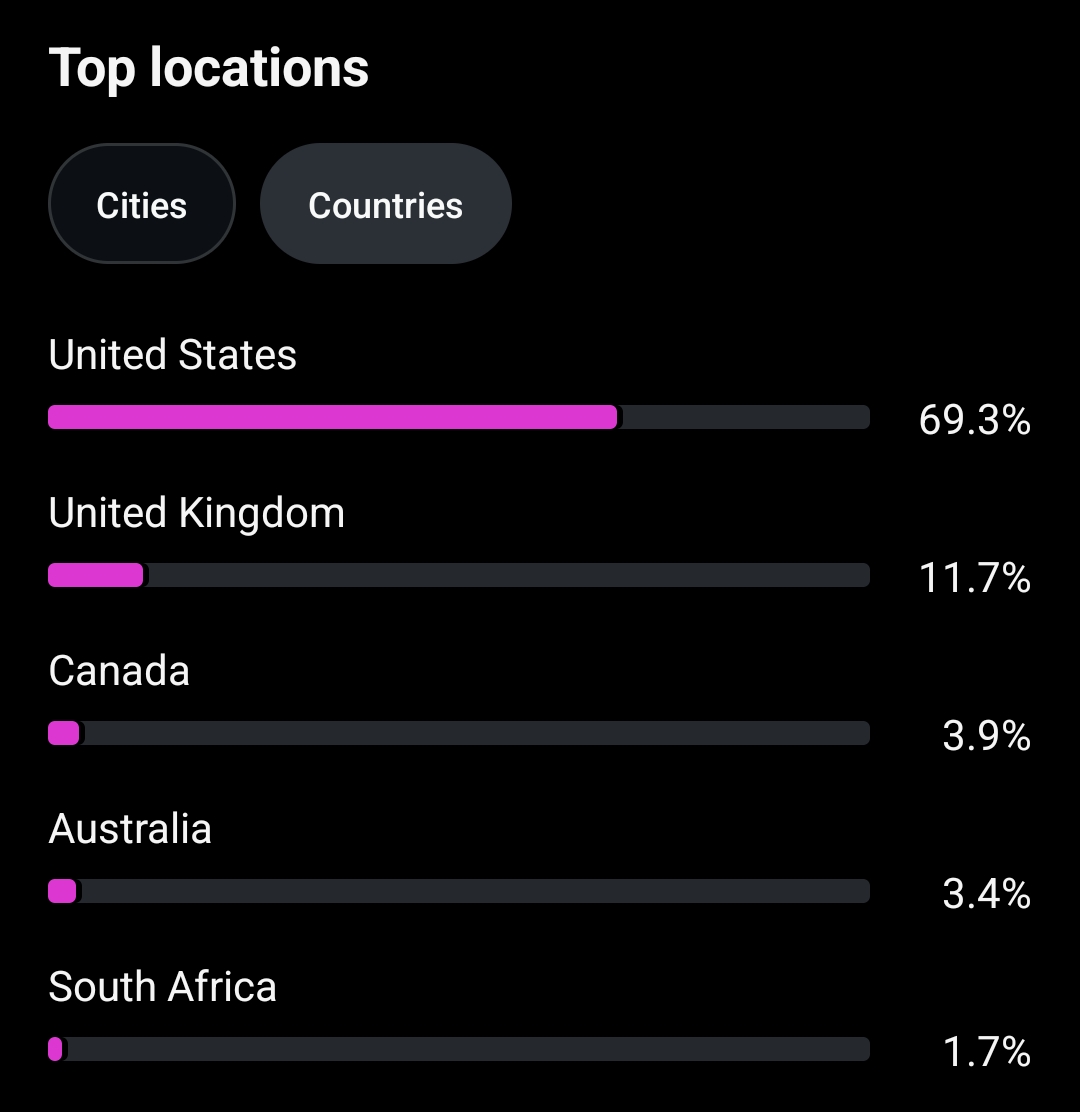Image resolution: width=1080 pixels, height=1112 pixels.
Task: Select the 3.9% percentage for Canada
Action: [x=986, y=737]
